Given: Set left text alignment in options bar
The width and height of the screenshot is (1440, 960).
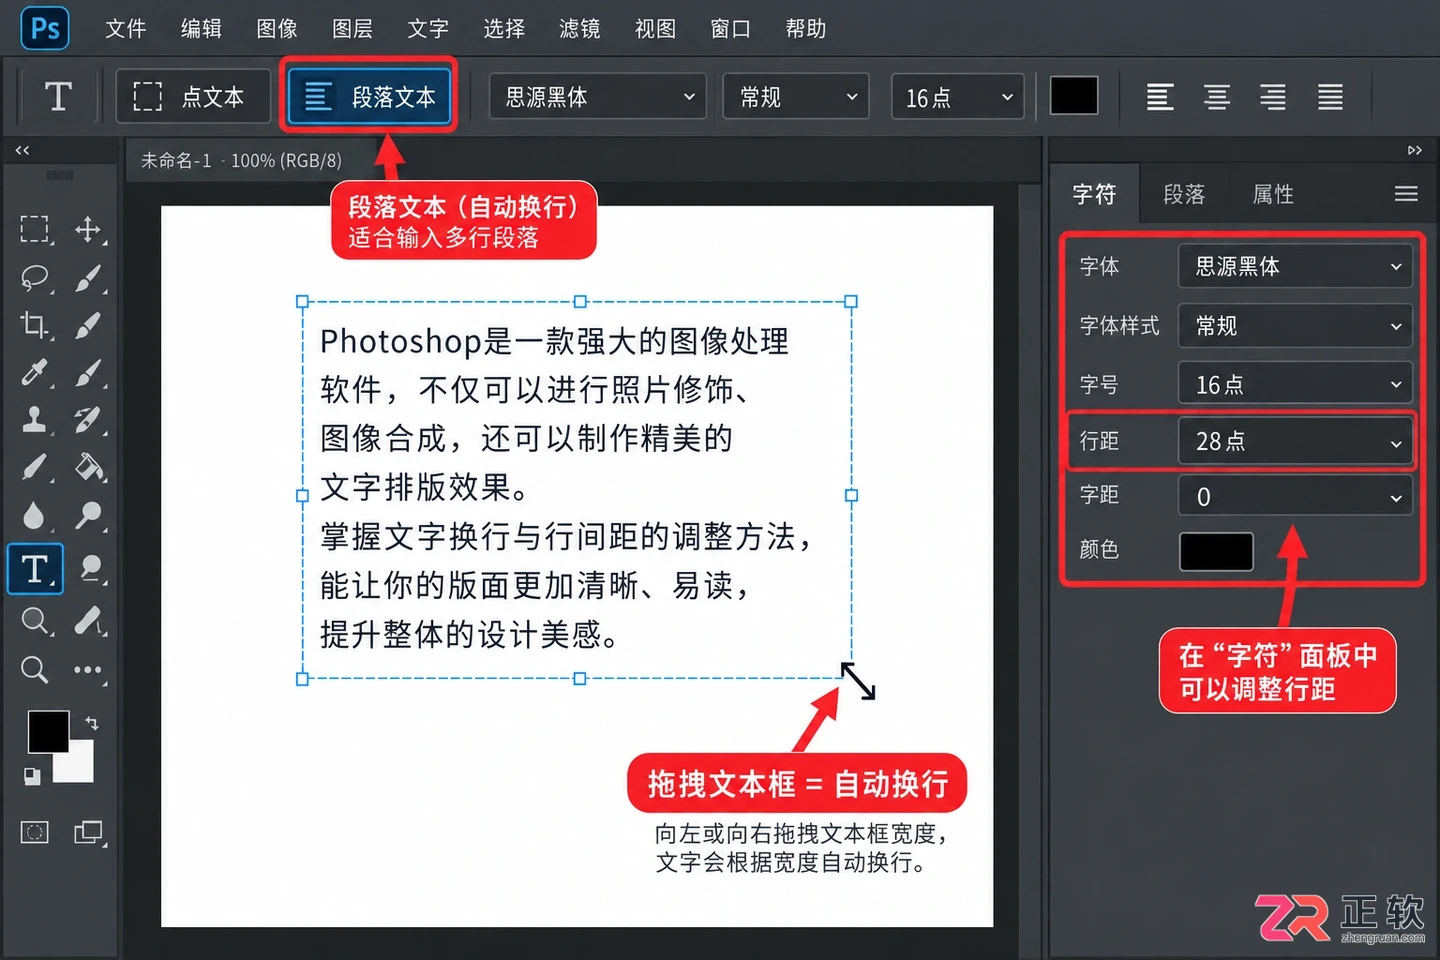Looking at the screenshot, I should pyautogui.click(x=1160, y=97).
